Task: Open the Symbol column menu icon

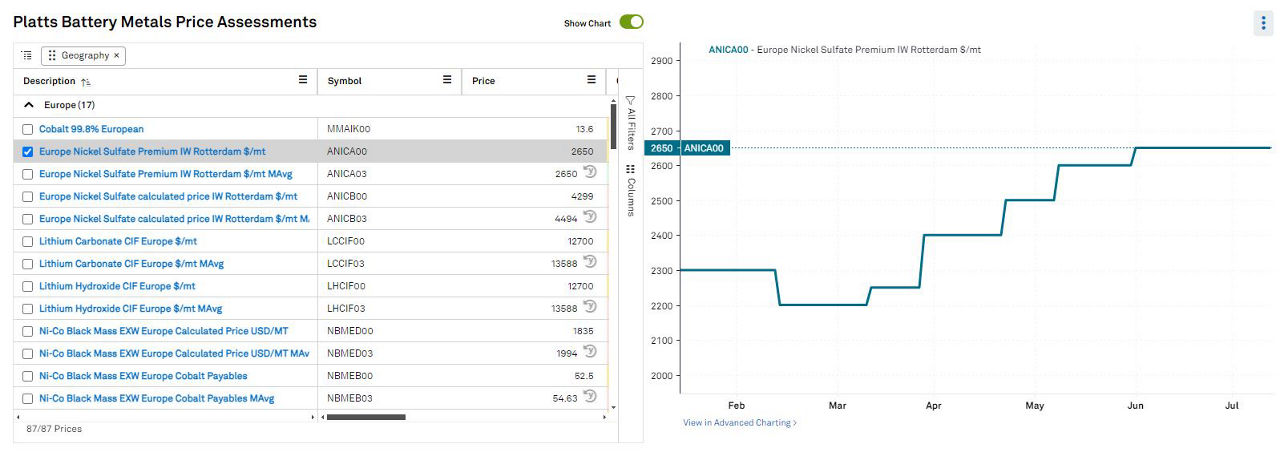Action: [447, 80]
